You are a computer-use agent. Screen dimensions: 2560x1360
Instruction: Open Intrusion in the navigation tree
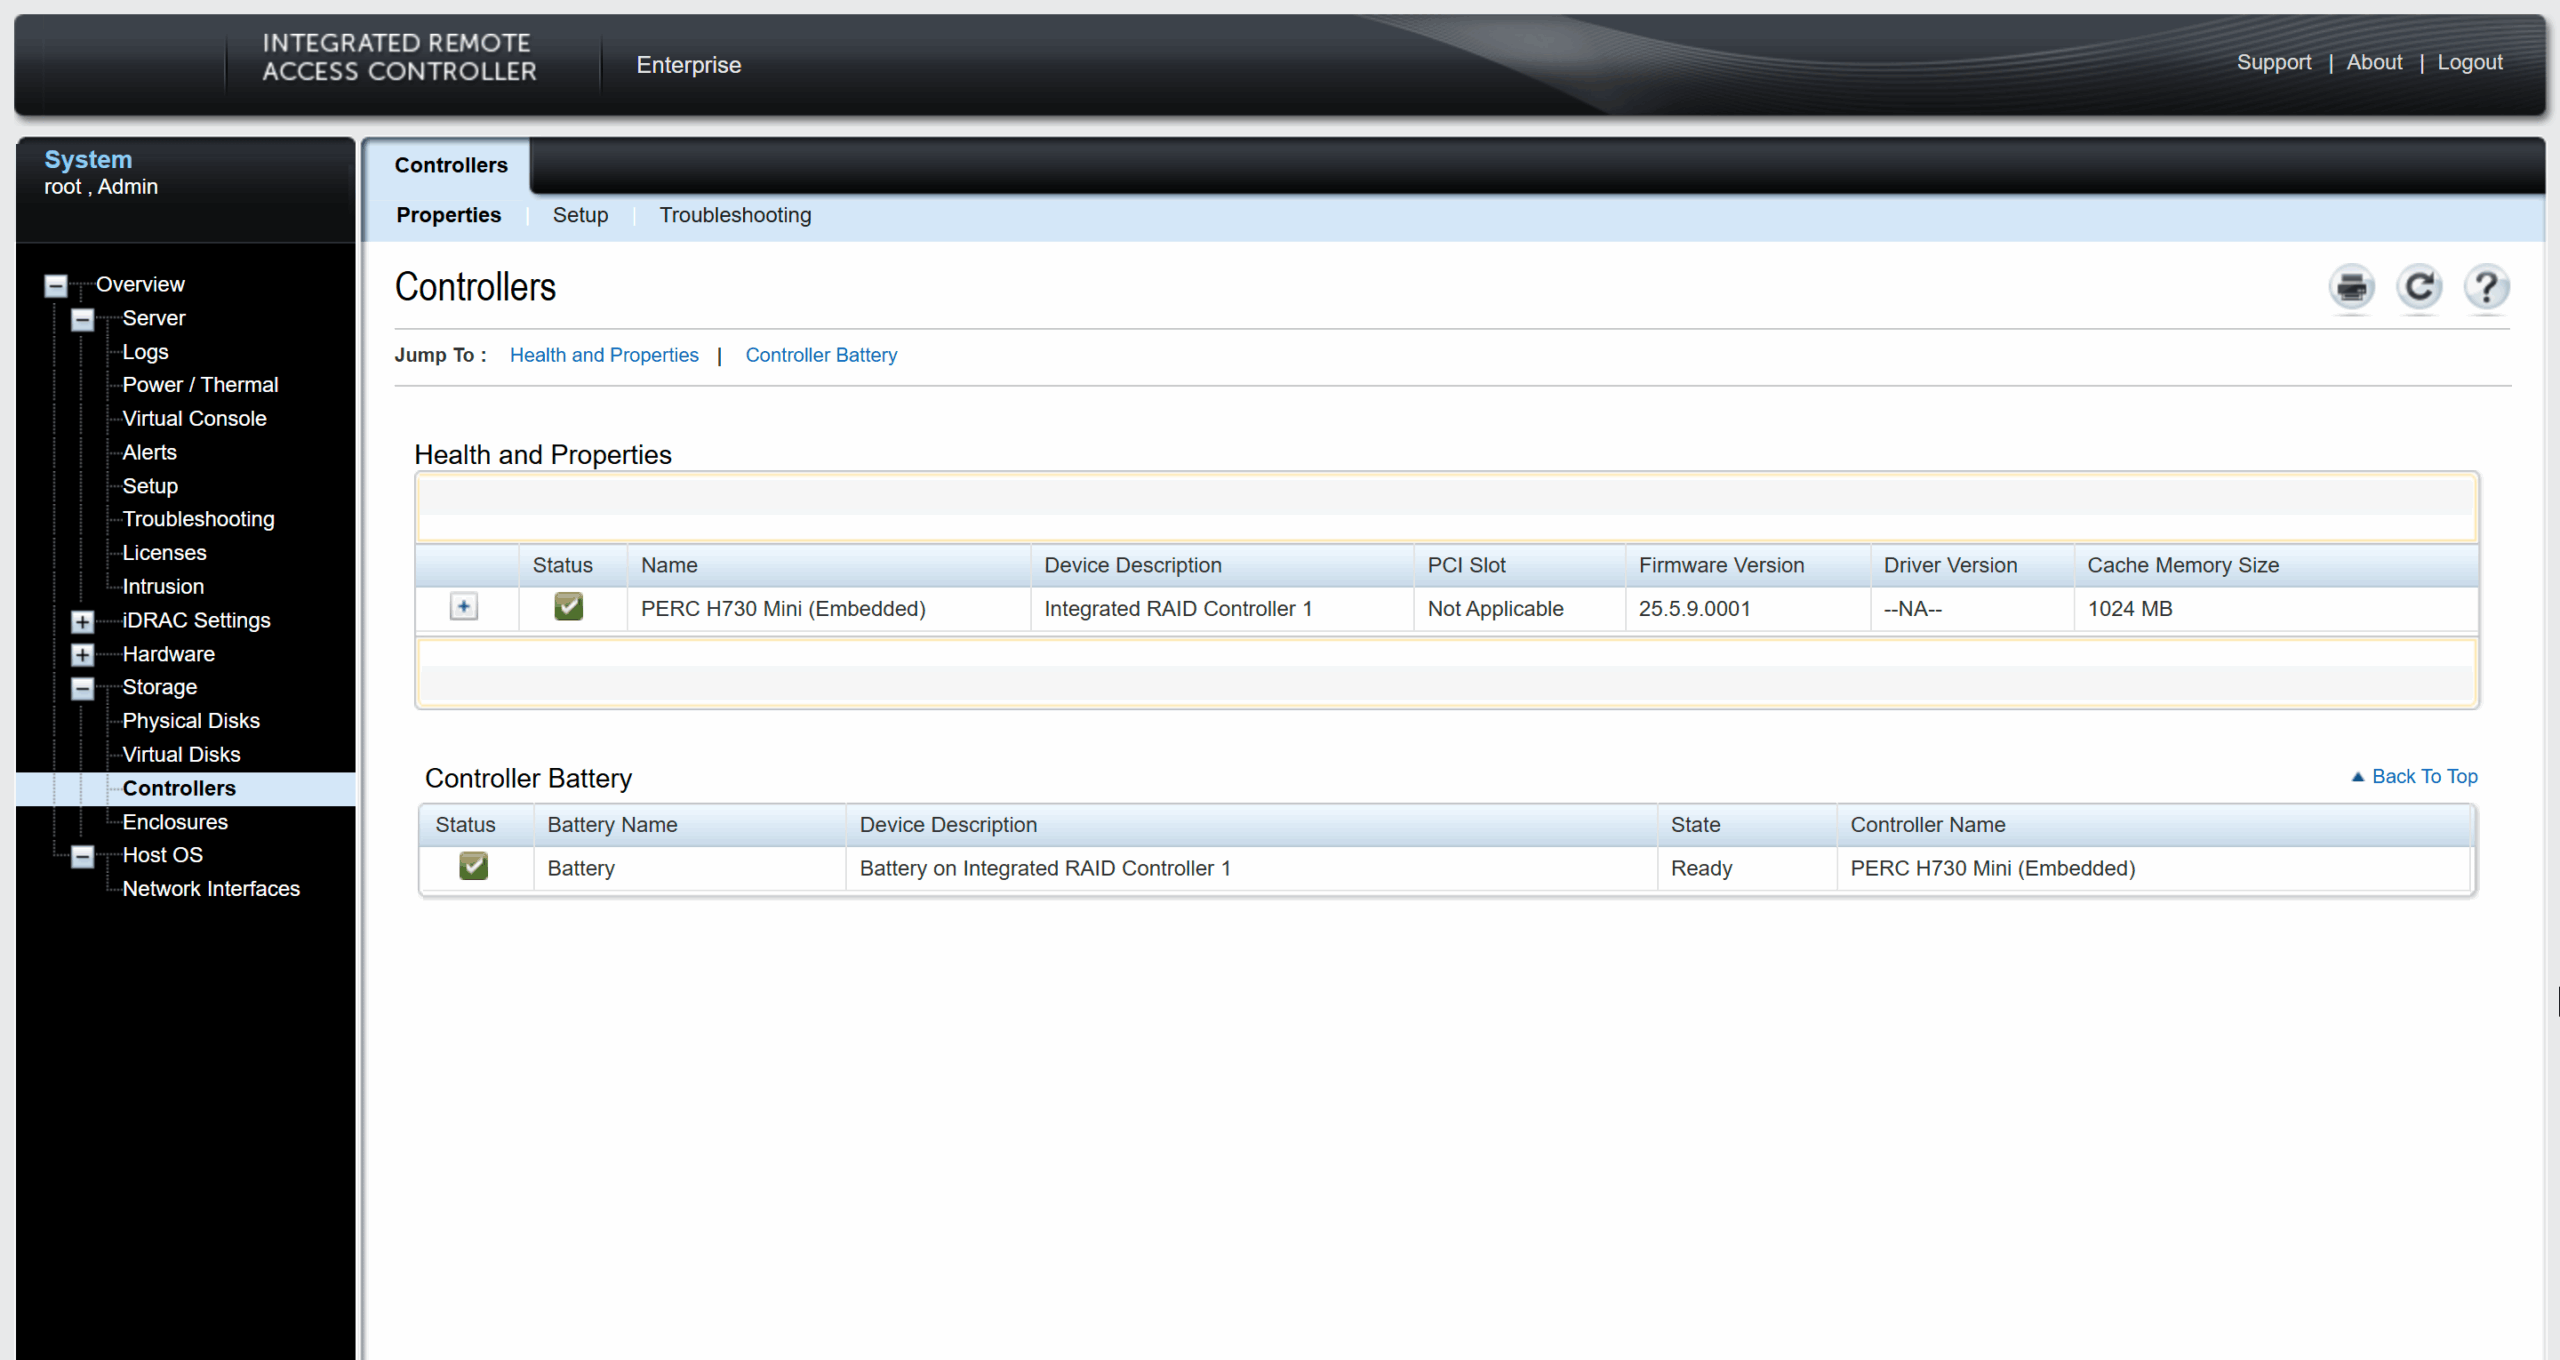click(x=163, y=587)
